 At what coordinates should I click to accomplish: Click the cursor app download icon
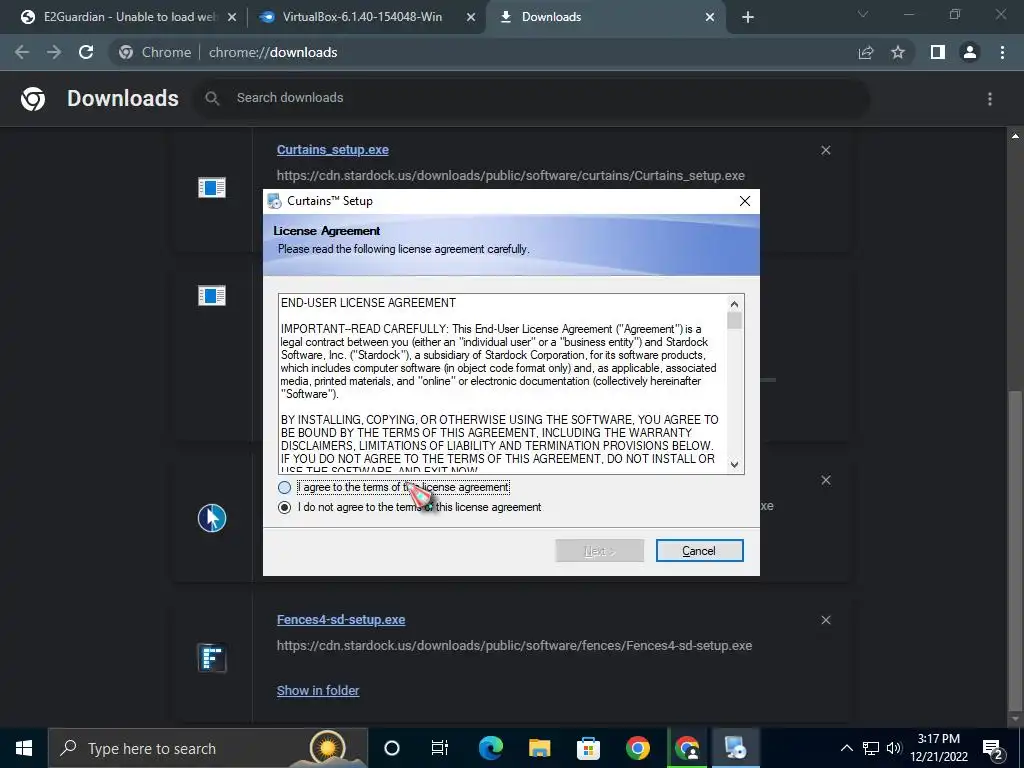click(212, 519)
